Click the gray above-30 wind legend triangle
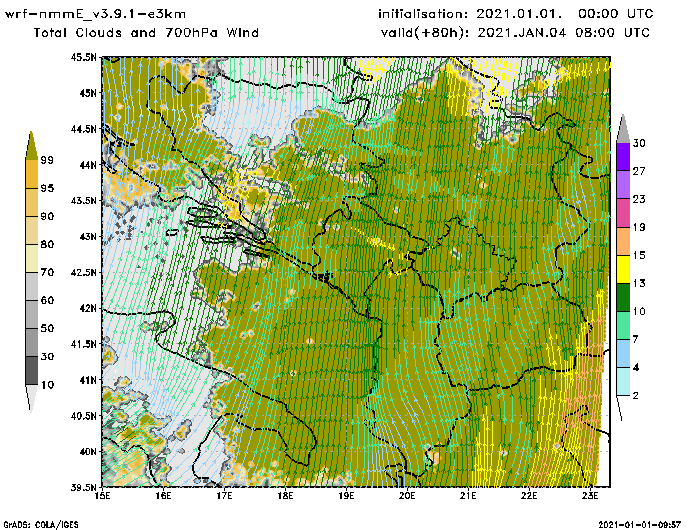The image size is (700, 530). coord(623,129)
